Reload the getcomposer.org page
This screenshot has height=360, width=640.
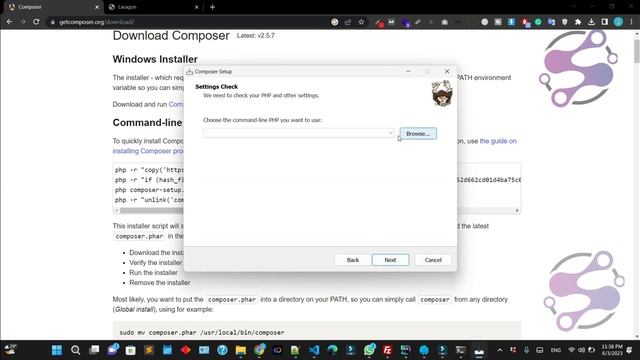(x=36, y=22)
